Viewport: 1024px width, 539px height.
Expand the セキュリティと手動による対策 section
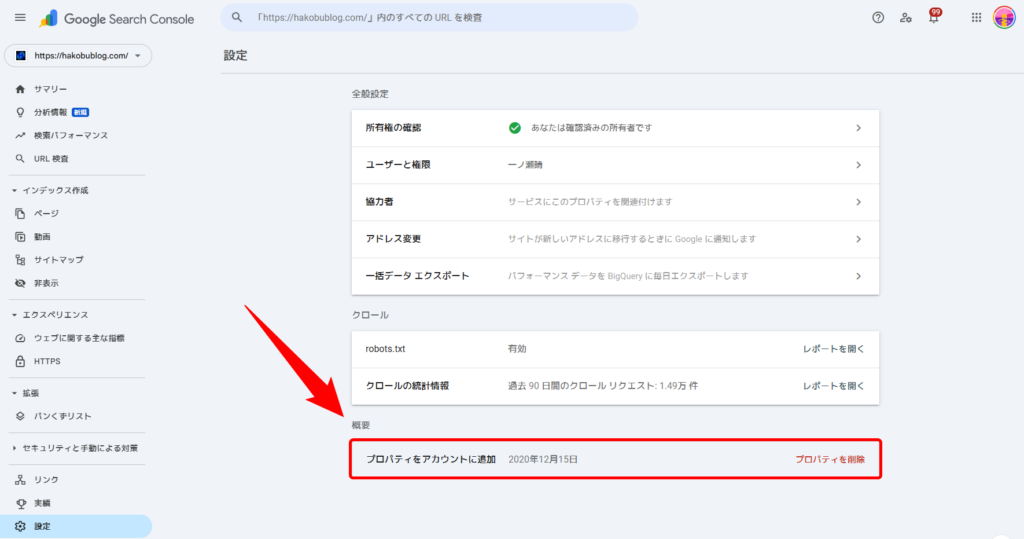pos(14,448)
